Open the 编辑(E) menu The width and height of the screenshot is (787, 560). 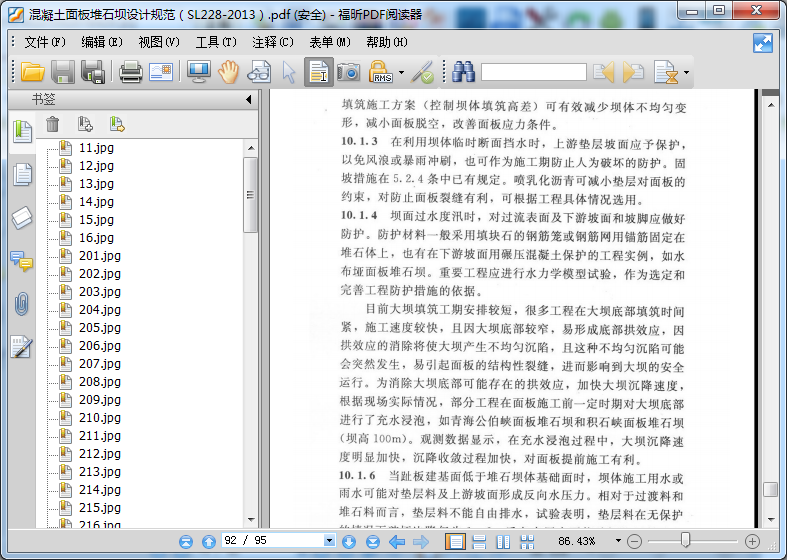pos(102,42)
